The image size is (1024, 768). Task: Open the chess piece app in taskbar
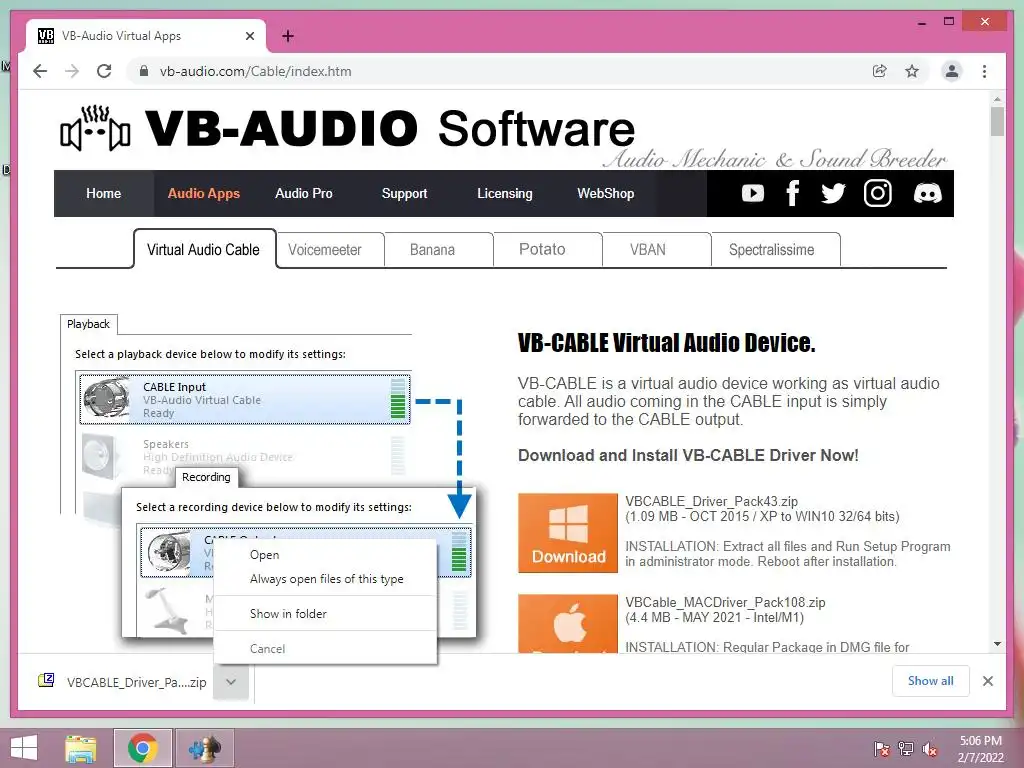click(x=204, y=748)
